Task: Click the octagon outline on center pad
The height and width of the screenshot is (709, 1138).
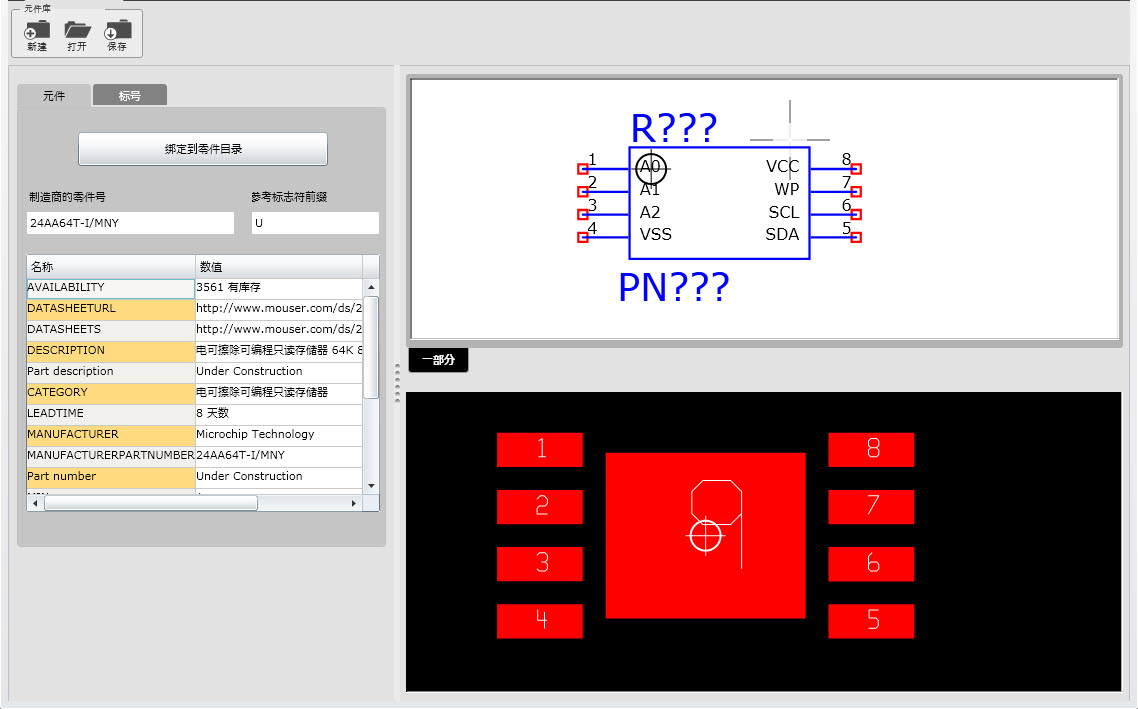Action: point(716,501)
